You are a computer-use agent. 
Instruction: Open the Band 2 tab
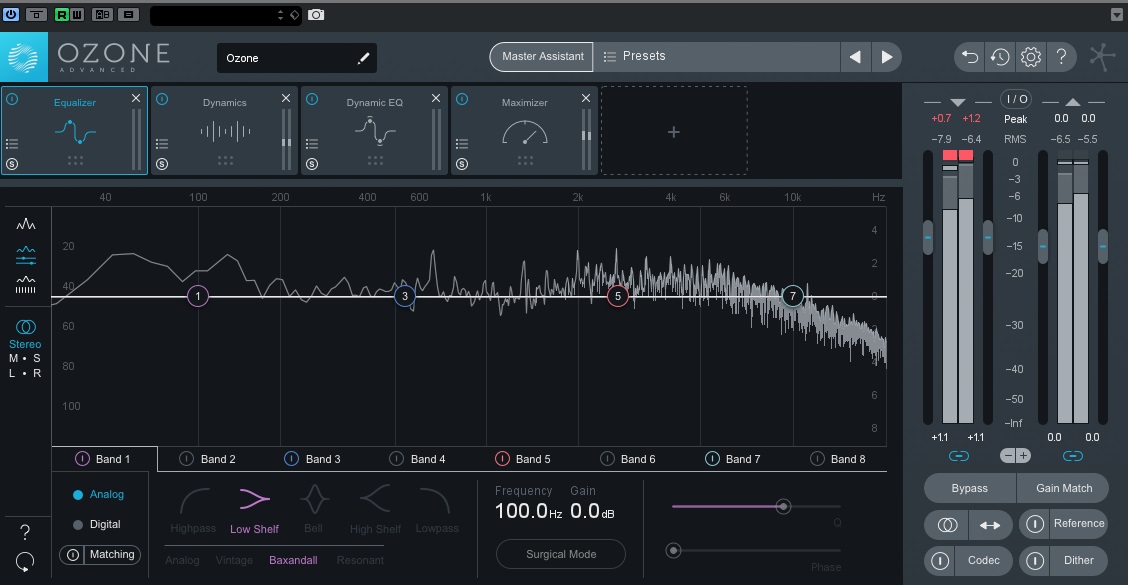pyautogui.click(x=208, y=459)
